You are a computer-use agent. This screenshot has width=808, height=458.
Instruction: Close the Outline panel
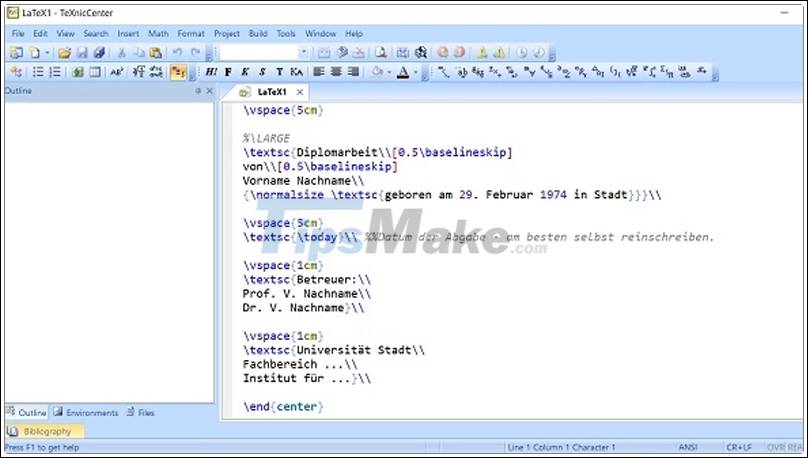pos(209,91)
